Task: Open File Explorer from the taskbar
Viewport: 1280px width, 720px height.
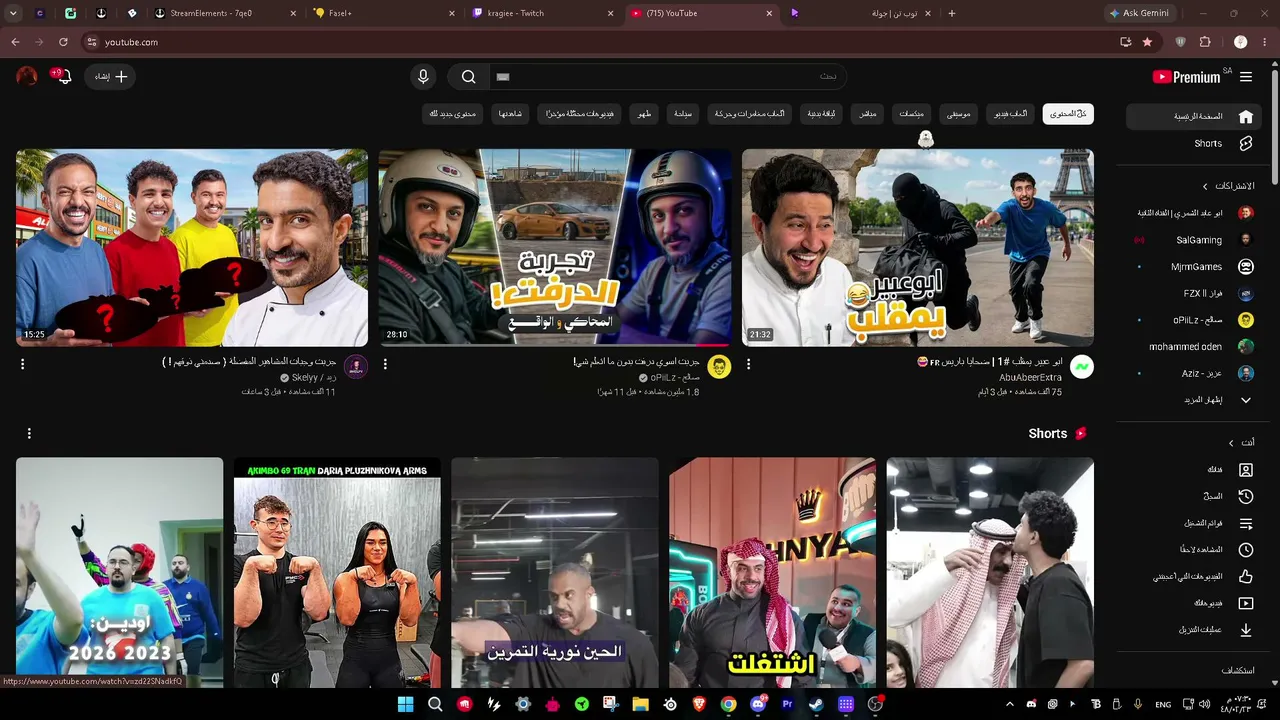Action: click(x=640, y=704)
